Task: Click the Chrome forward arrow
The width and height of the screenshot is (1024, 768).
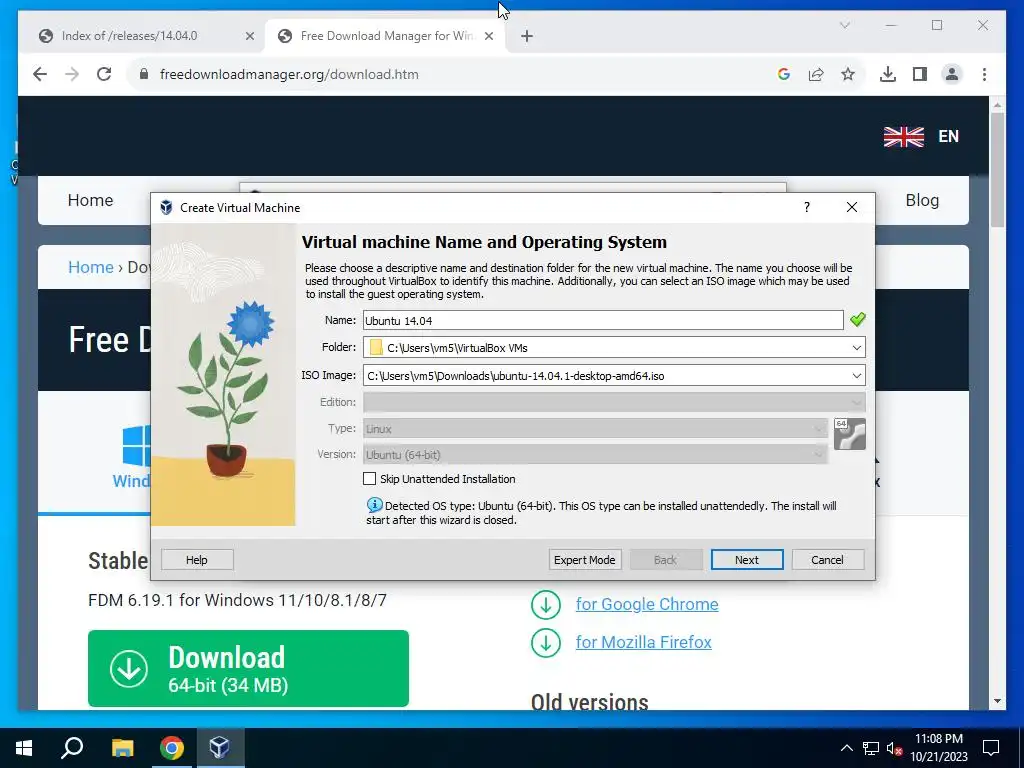Action: (72, 74)
